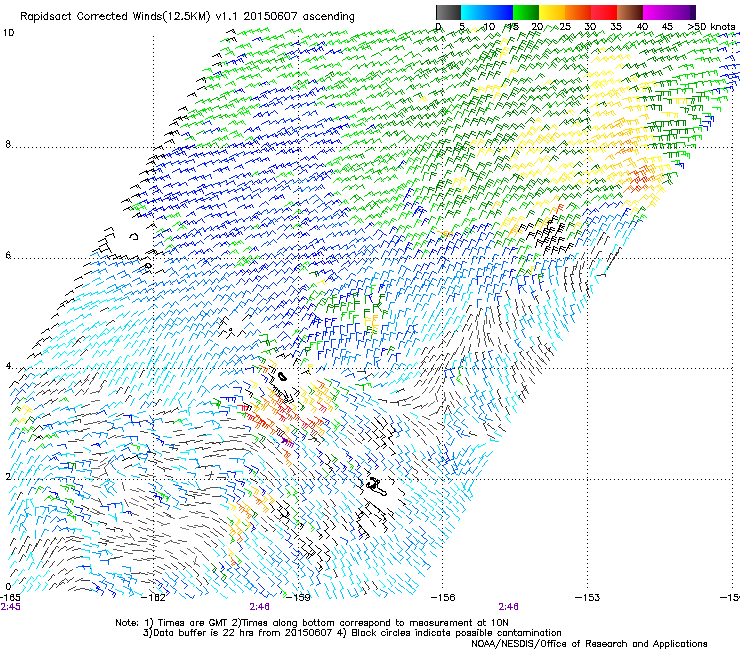Click the note 'Data buffer is 22 hrs'
Image resolution: width=740 pixels, height=650 pixels.
coord(205,633)
